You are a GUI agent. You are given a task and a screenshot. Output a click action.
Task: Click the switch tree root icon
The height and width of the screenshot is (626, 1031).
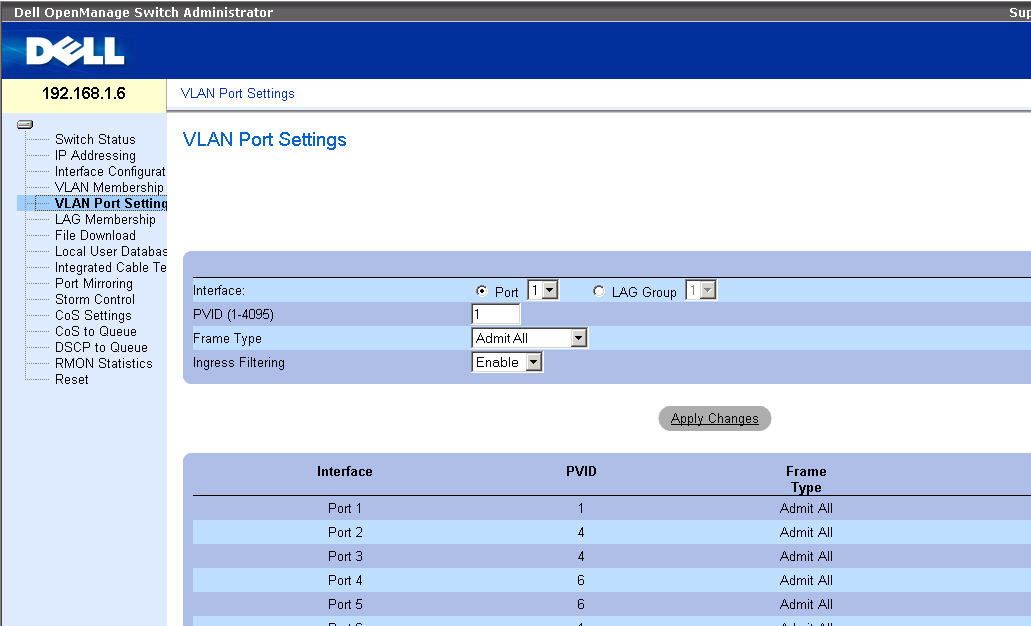(x=25, y=124)
